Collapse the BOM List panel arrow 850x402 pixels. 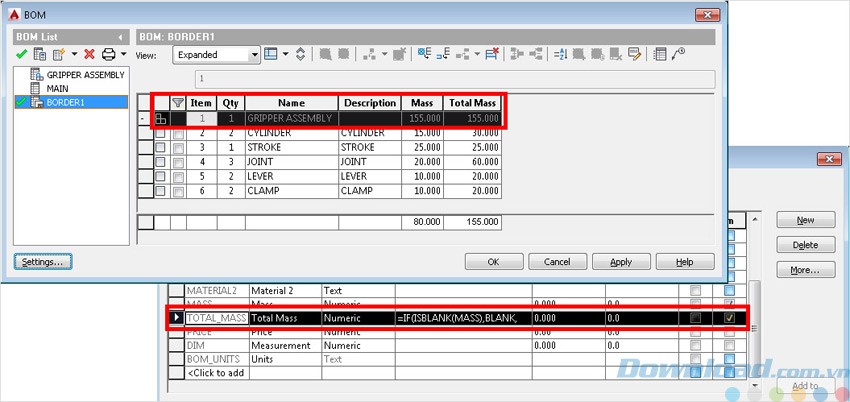(120, 37)
